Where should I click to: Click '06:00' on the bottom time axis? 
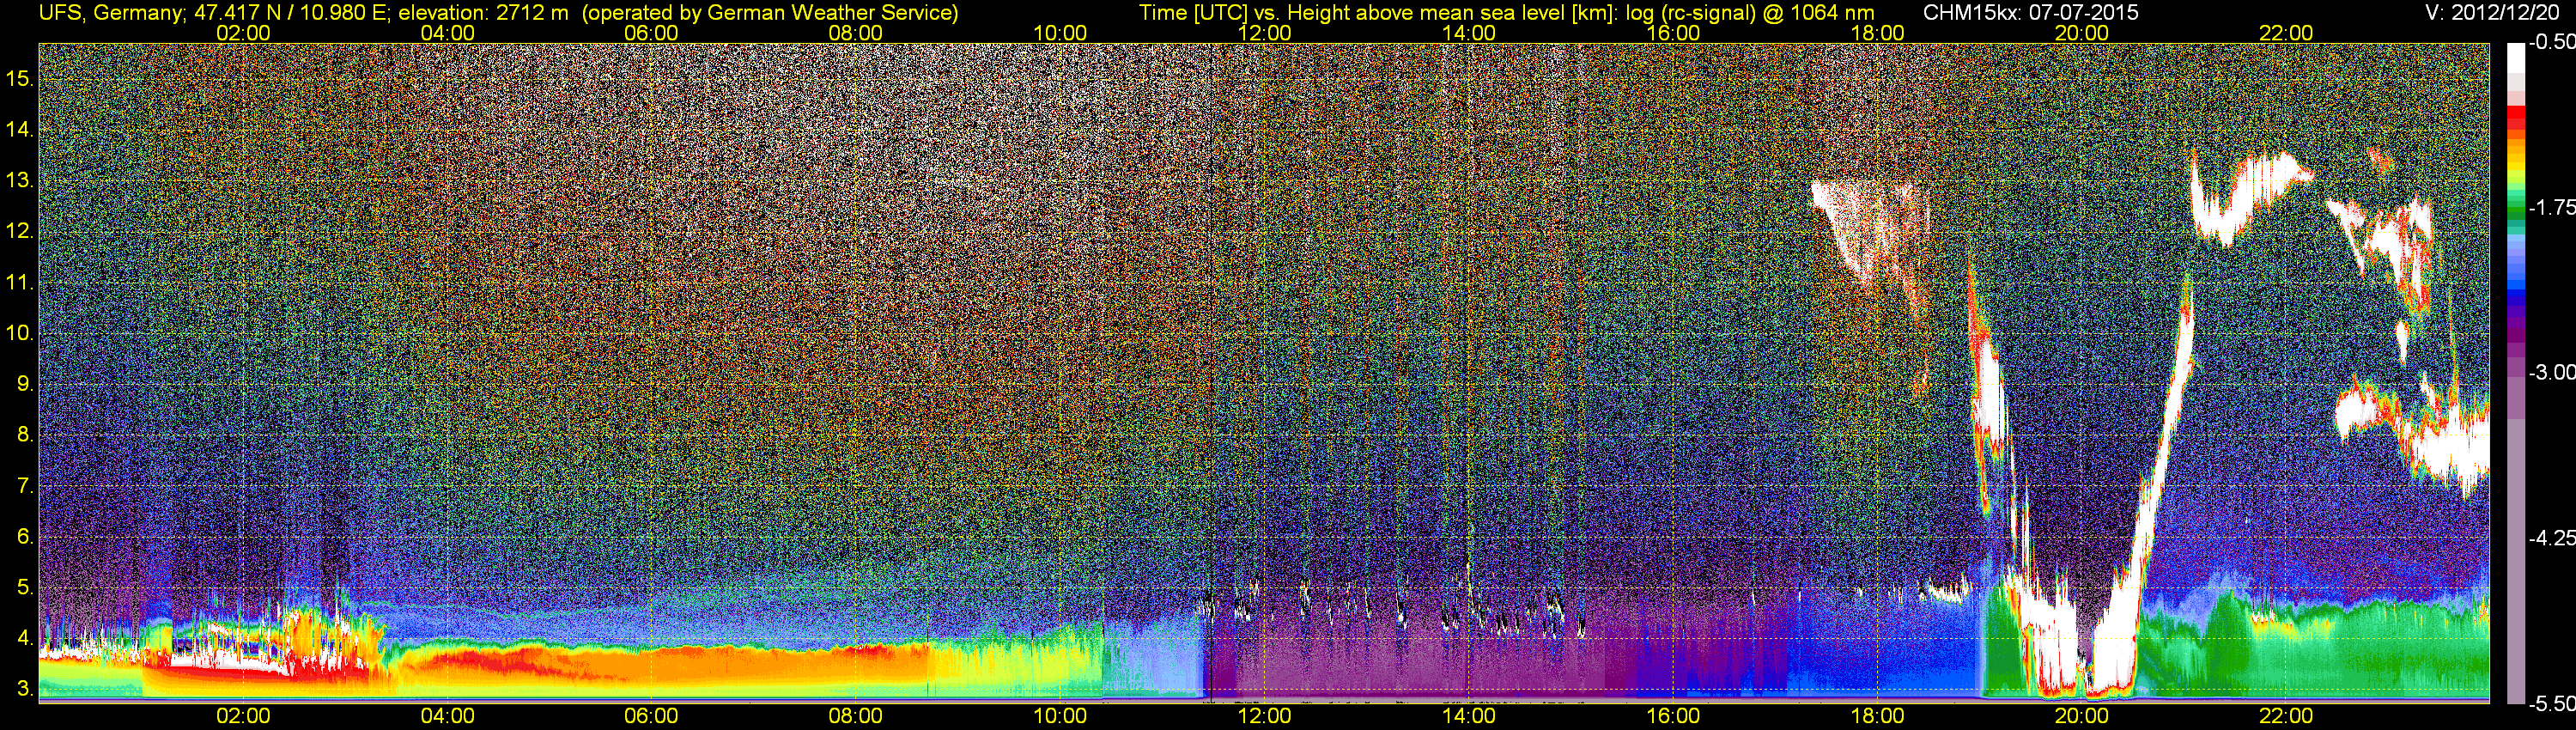[651, 716]
